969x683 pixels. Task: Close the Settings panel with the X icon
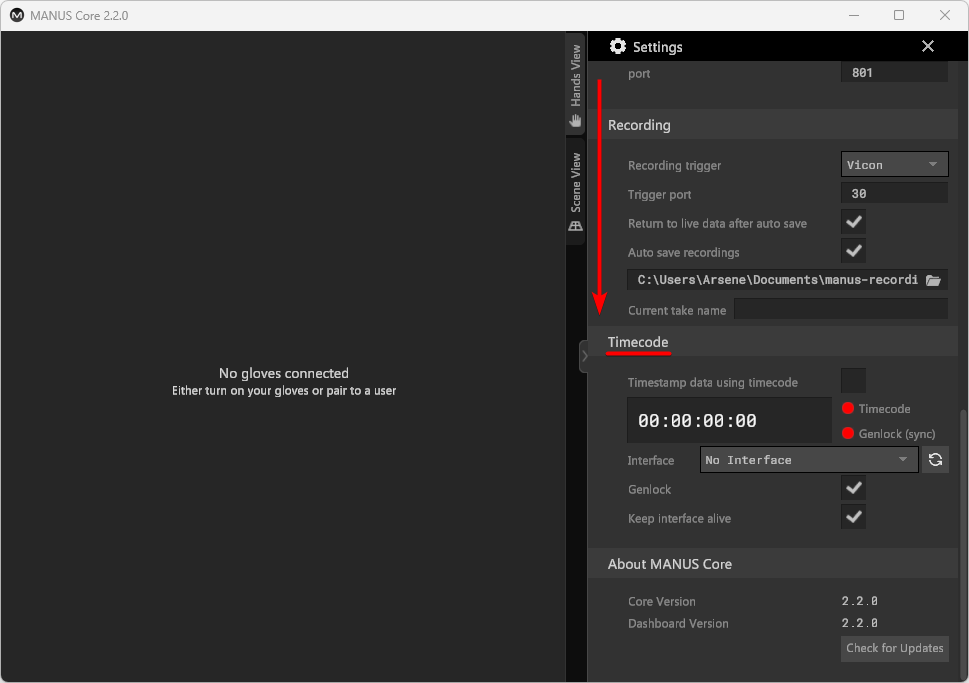pos(927,46)
